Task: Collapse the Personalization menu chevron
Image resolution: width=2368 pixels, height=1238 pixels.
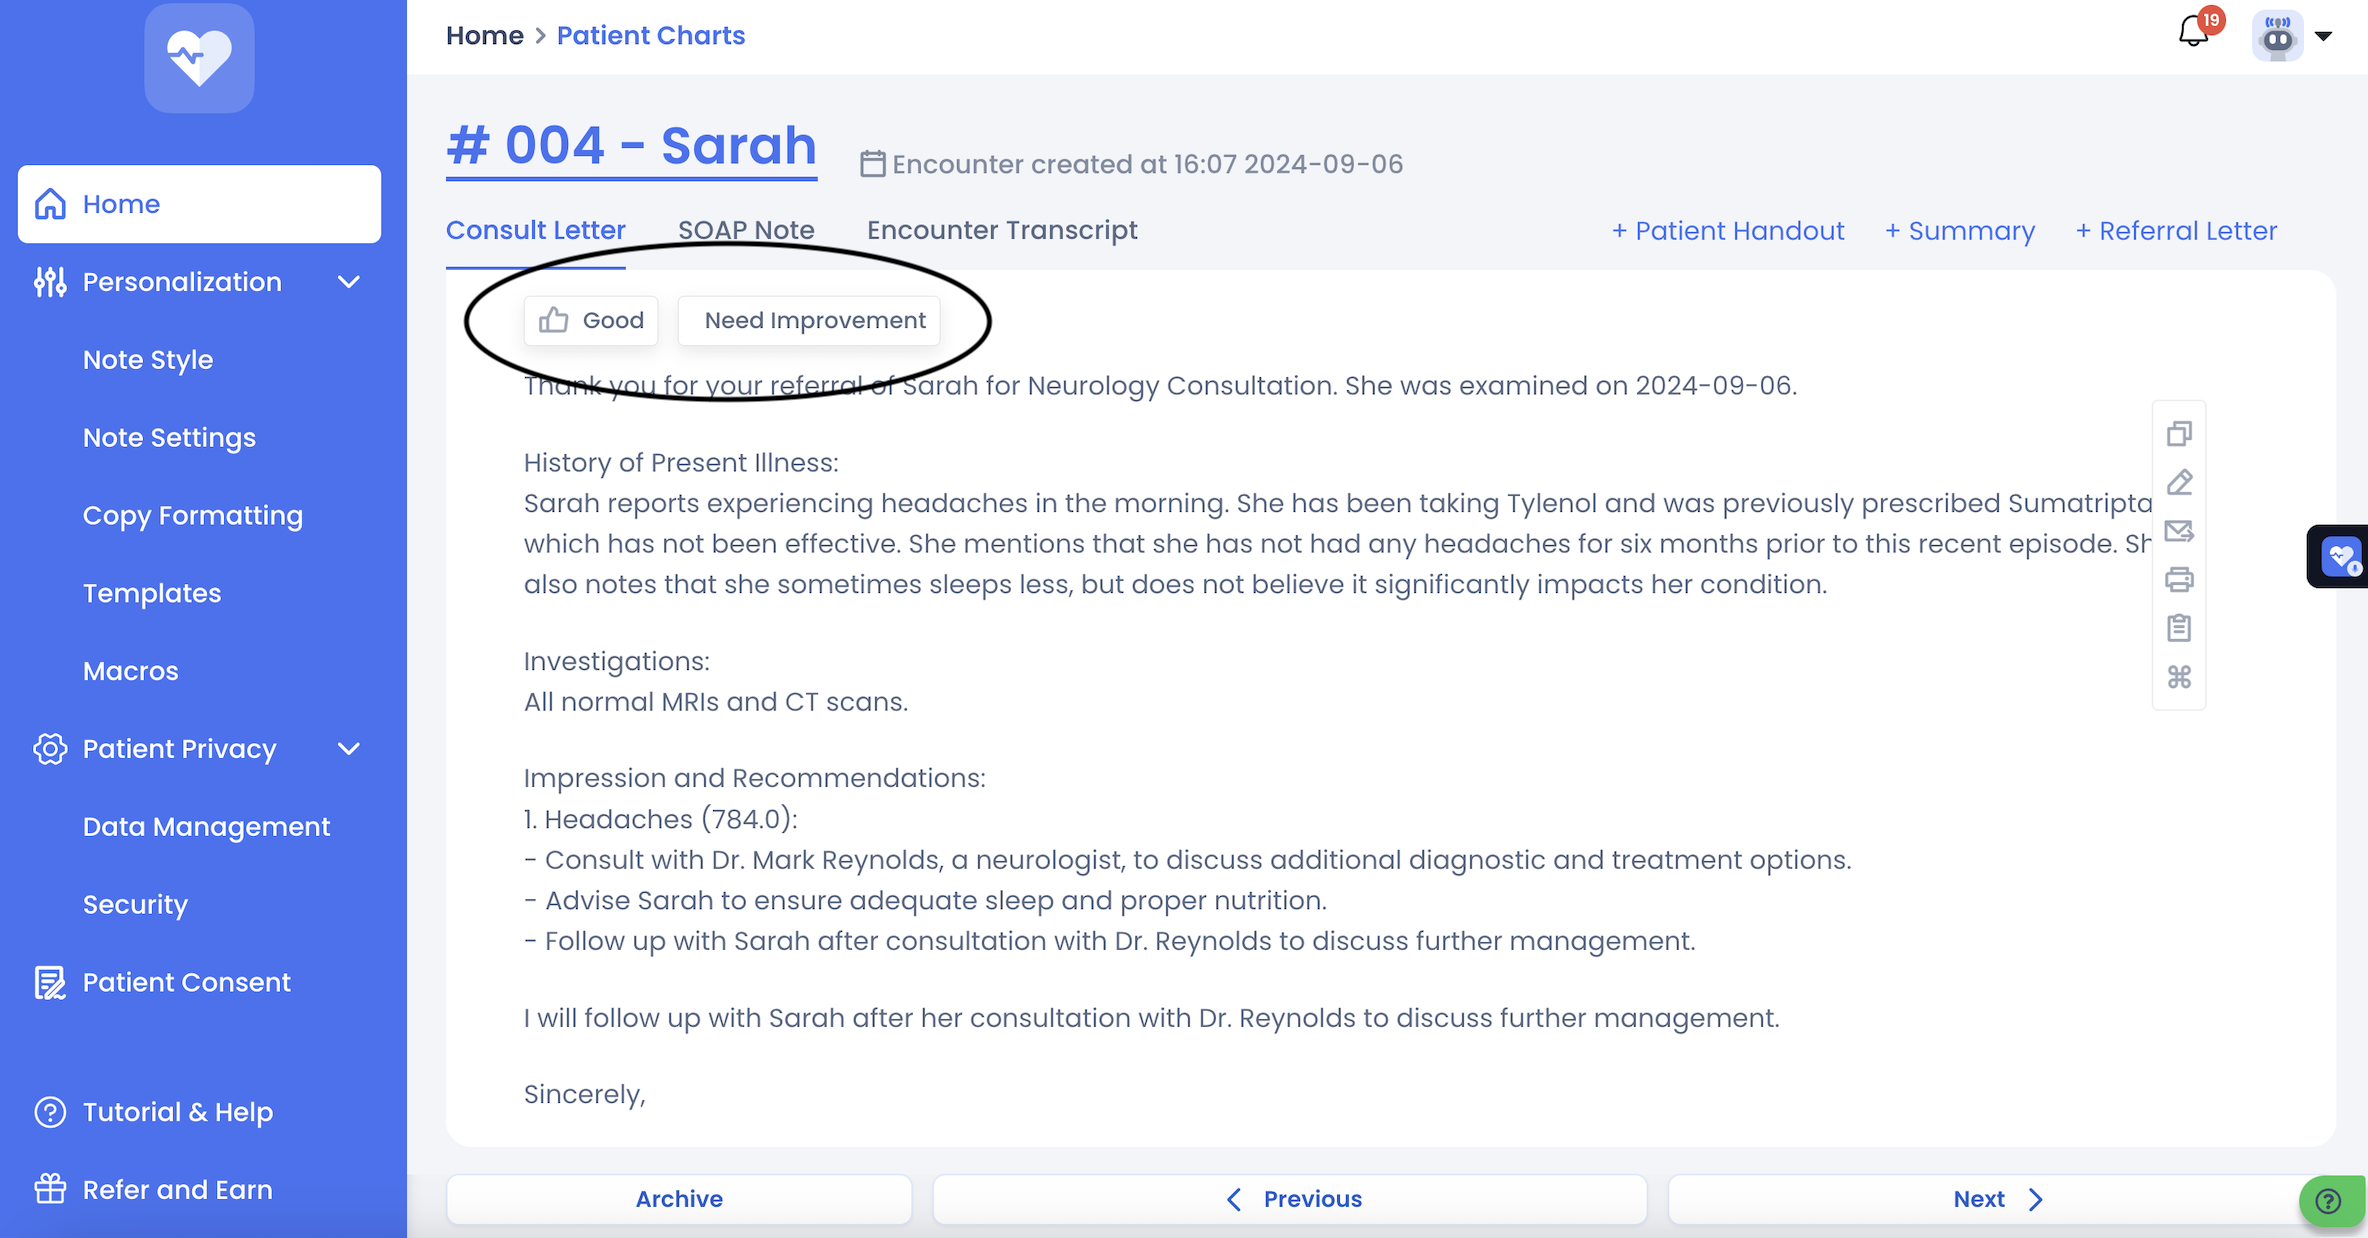Action: (349, 282)
